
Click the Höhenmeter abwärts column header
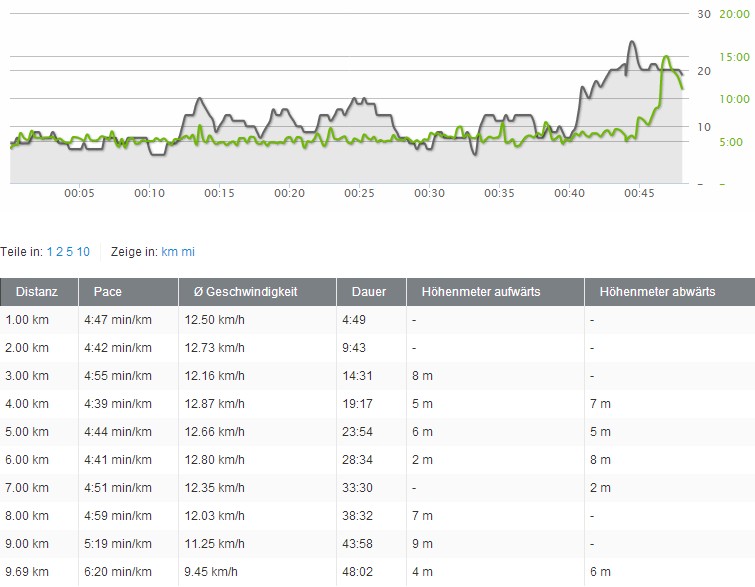[x=657, y=293]
